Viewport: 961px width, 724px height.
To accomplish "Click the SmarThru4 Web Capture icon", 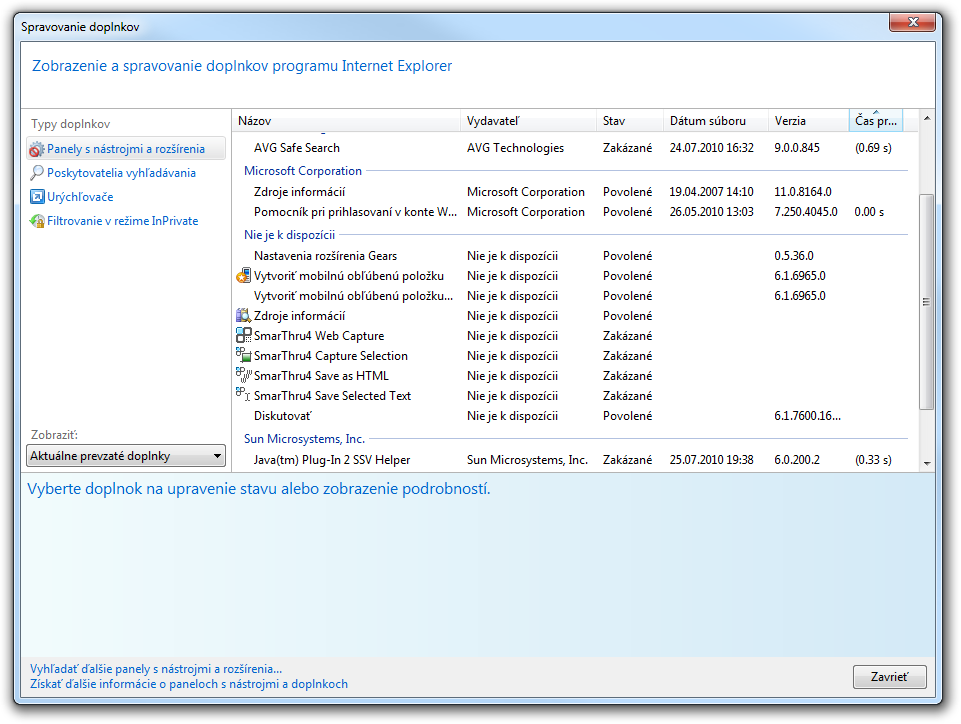I will pos(243,336).
